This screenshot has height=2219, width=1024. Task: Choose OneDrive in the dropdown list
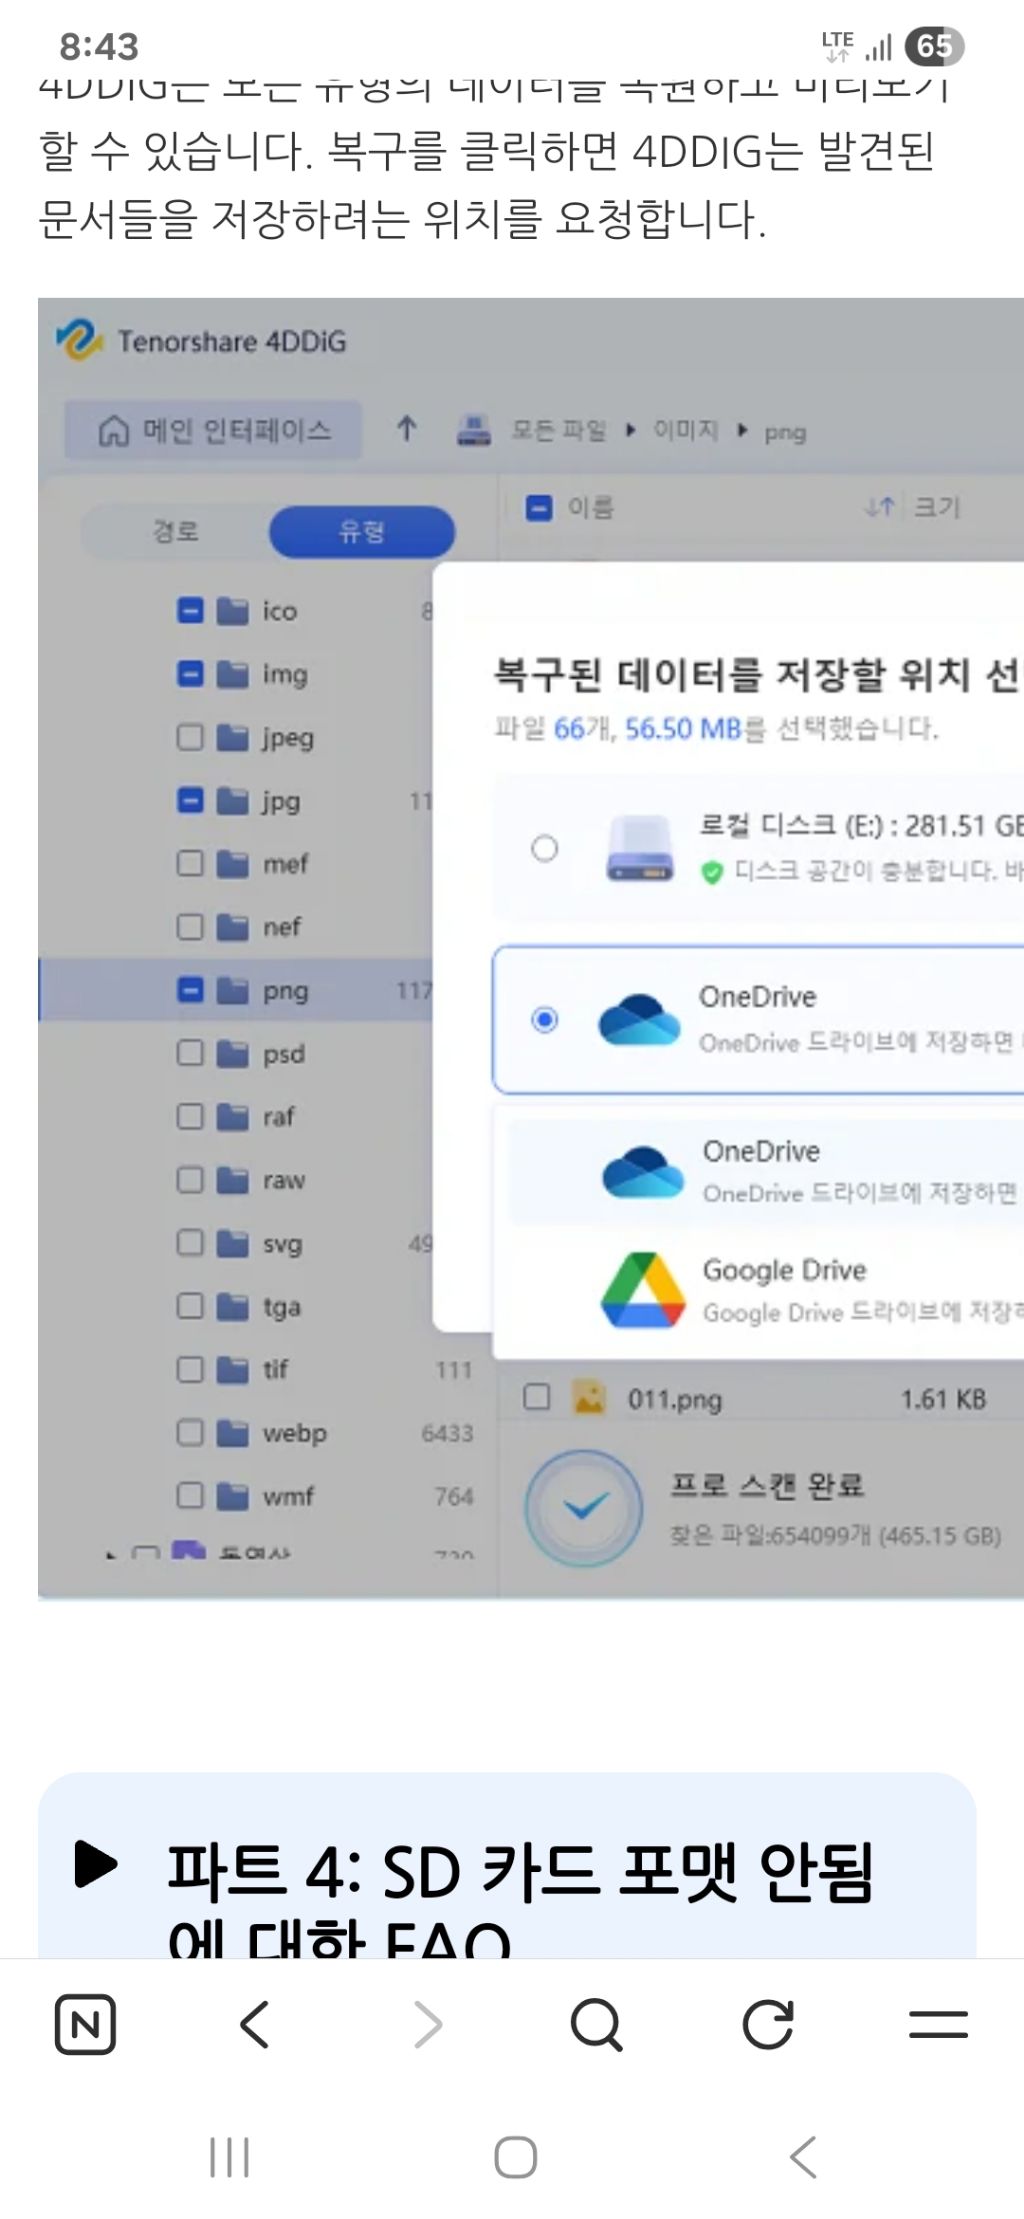[765, 1171]
